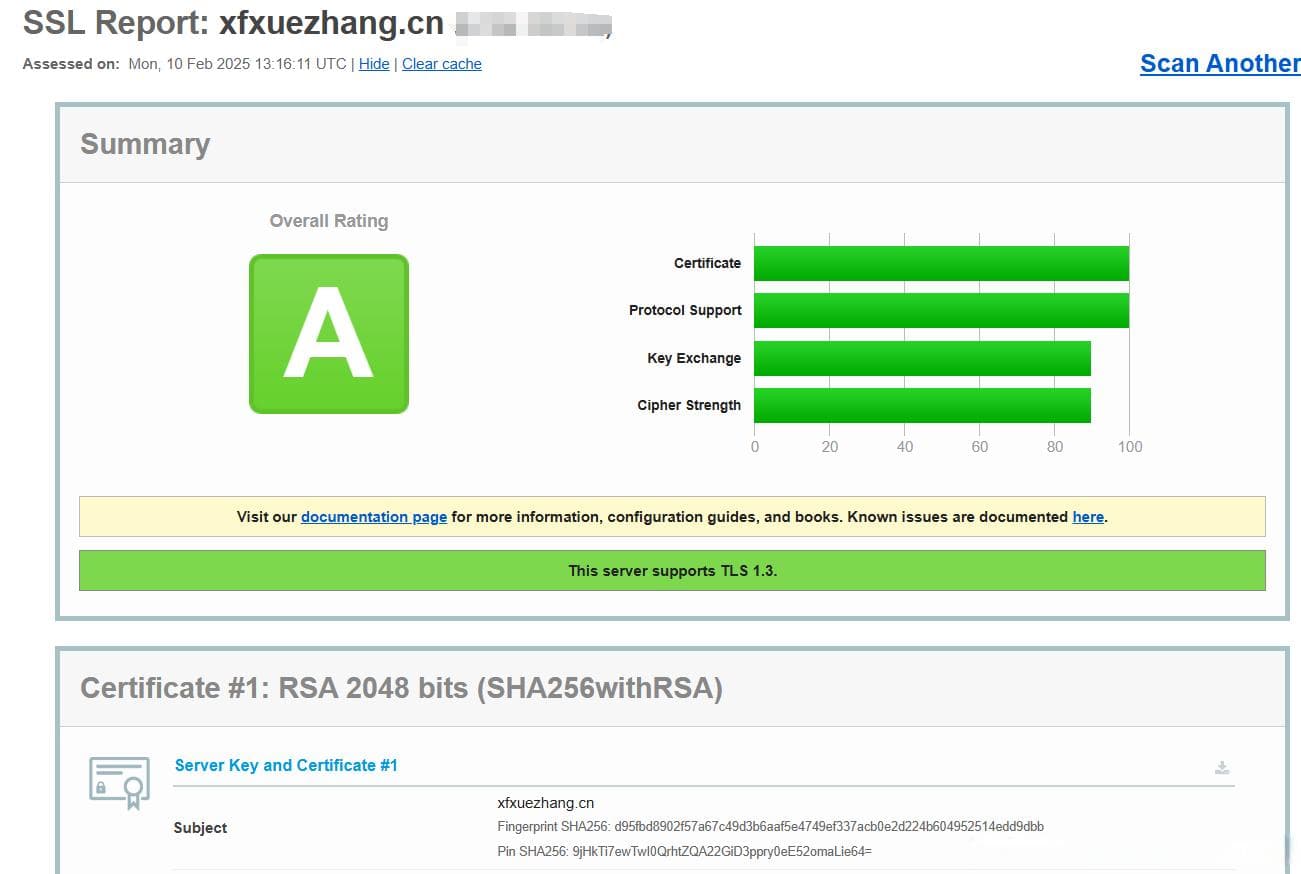This screenshot has width=1301, height=874.
Task: Click the Subject row label
Action: coord(200,828)
